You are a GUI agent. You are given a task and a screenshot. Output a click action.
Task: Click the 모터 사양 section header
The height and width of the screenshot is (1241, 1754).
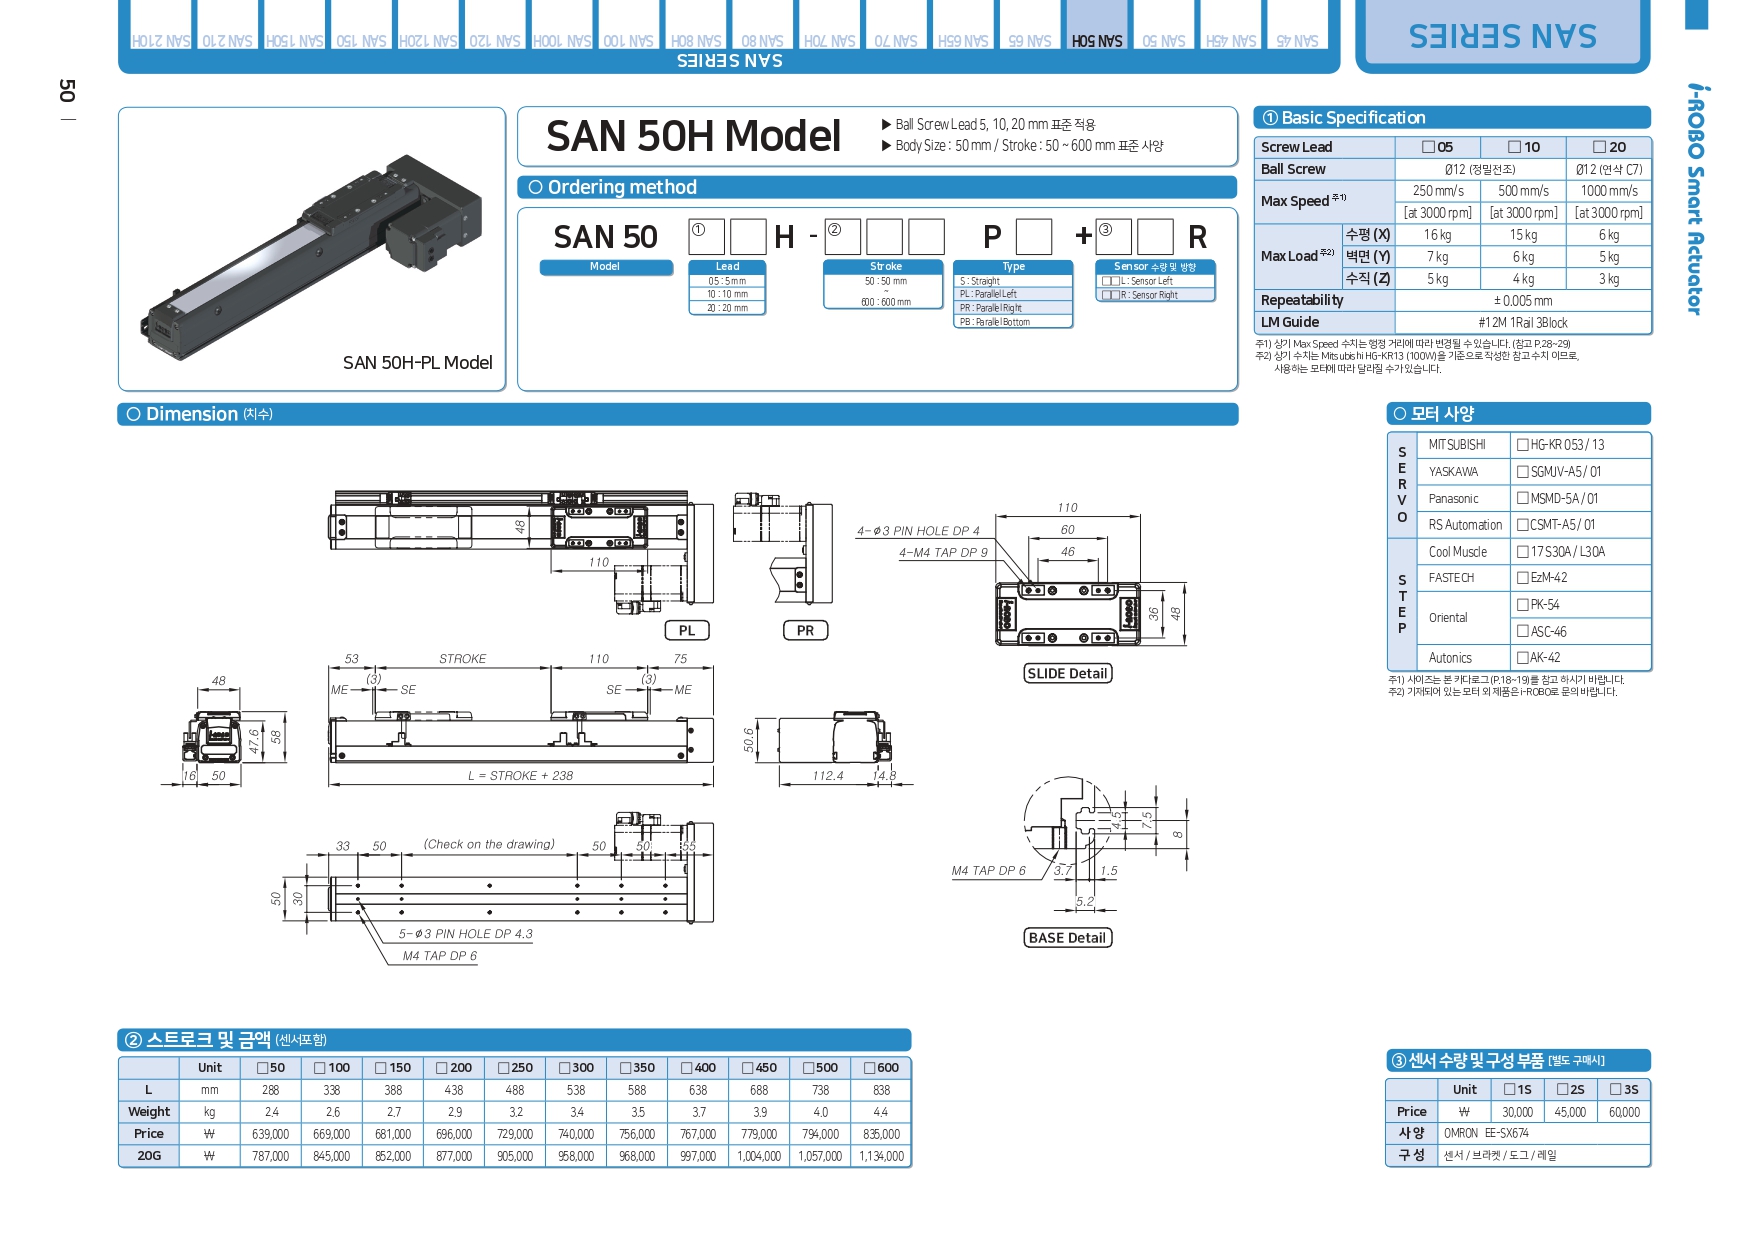[1519, 414]
